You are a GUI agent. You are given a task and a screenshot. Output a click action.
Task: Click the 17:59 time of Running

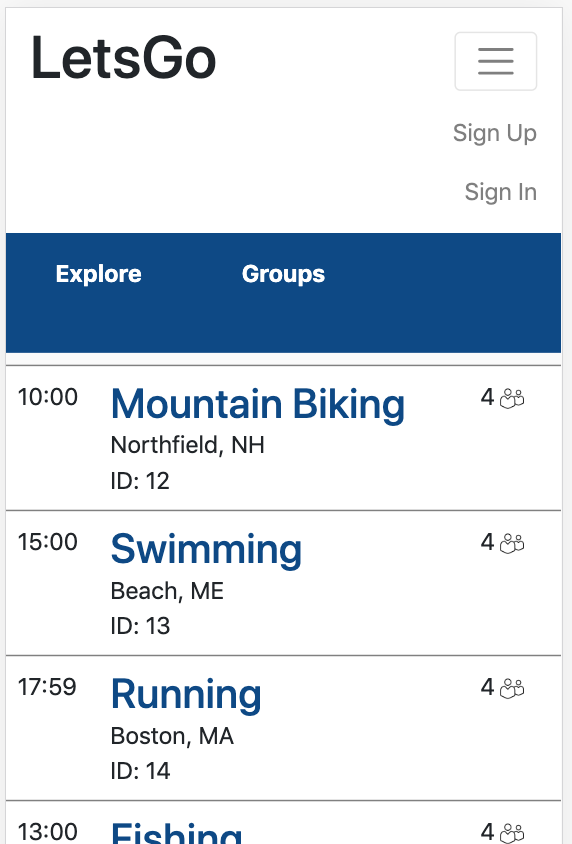(x=47, y=687)
